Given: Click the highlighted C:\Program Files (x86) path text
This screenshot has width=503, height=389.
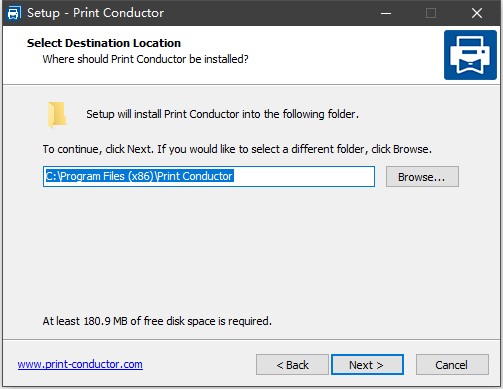Looking at the screenshot, I should [x=139, y=176].
